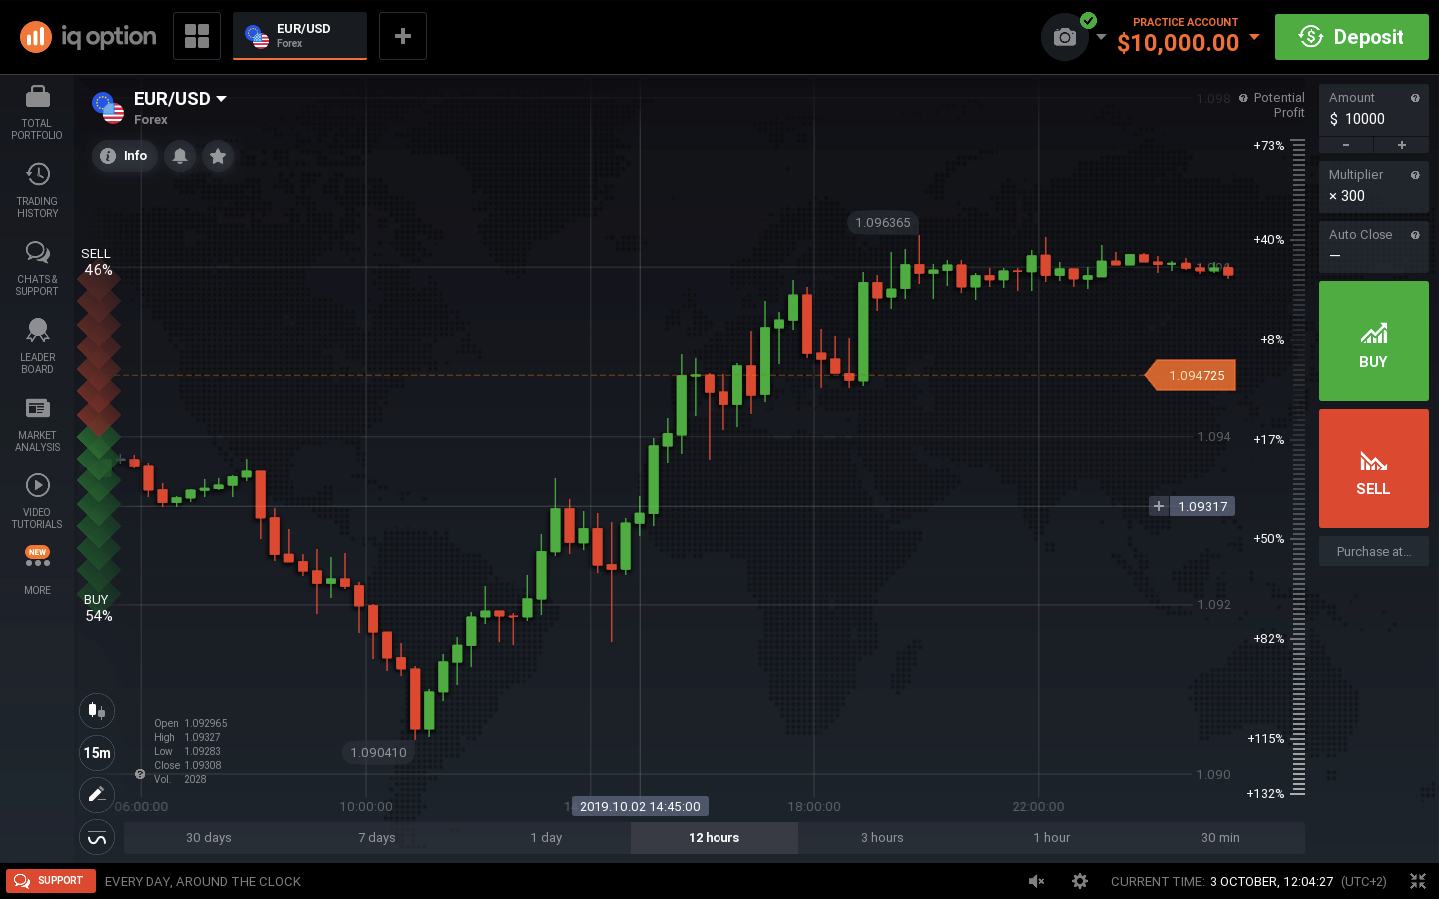Switch chart range to 7 days
The height and width of the screenshot is (899, 1439).
(x=377, y=838)
